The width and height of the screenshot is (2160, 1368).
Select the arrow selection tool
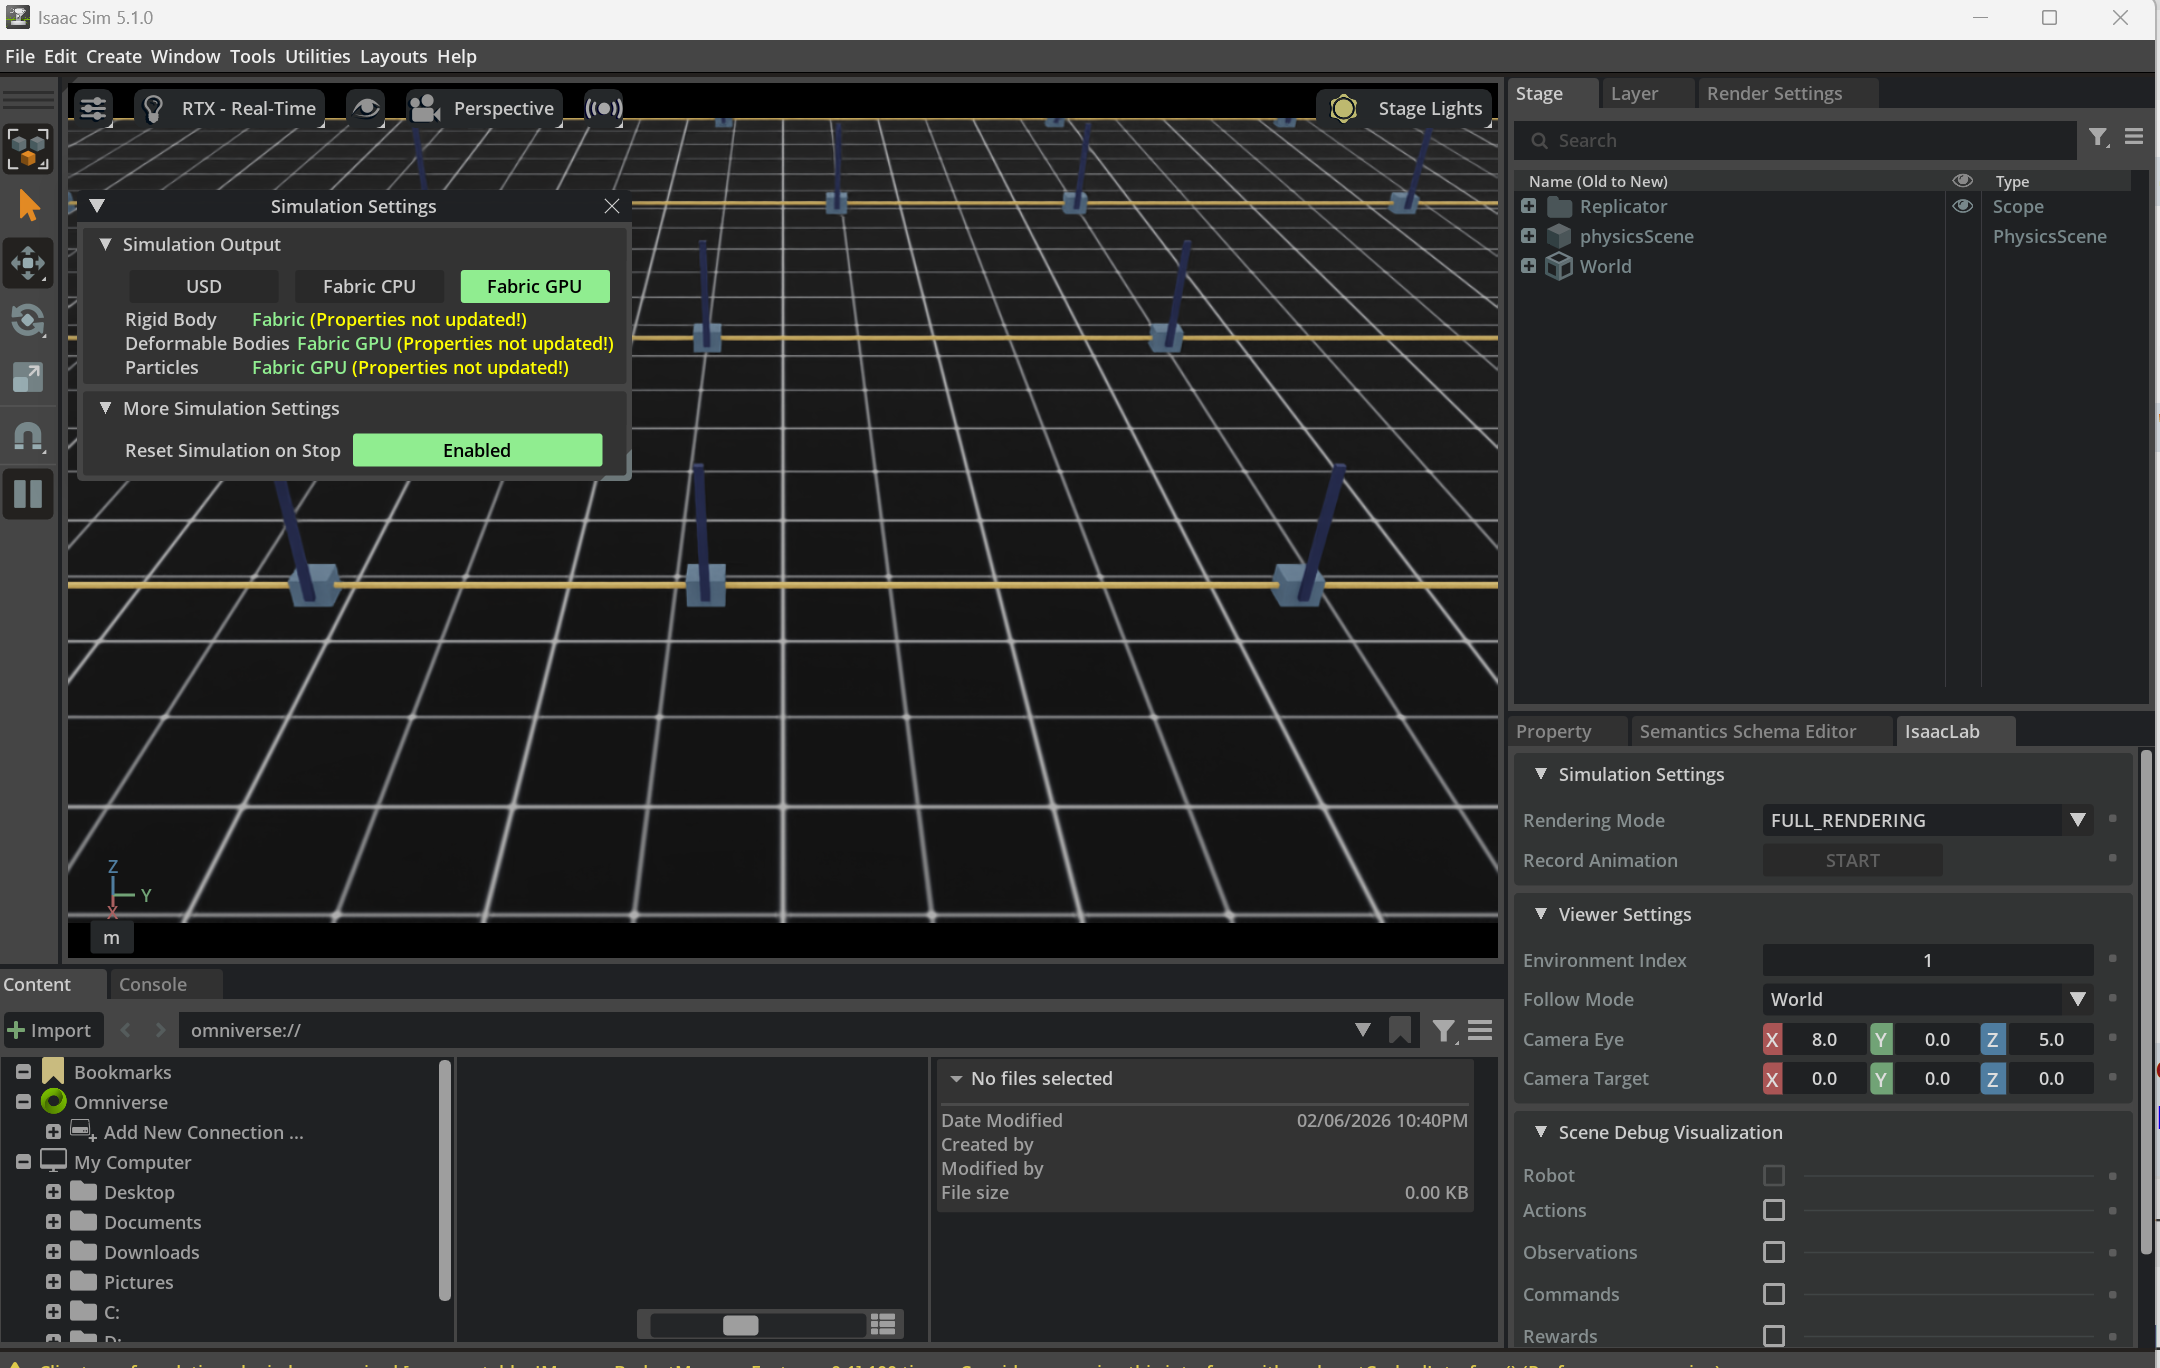tap(28, 206)
